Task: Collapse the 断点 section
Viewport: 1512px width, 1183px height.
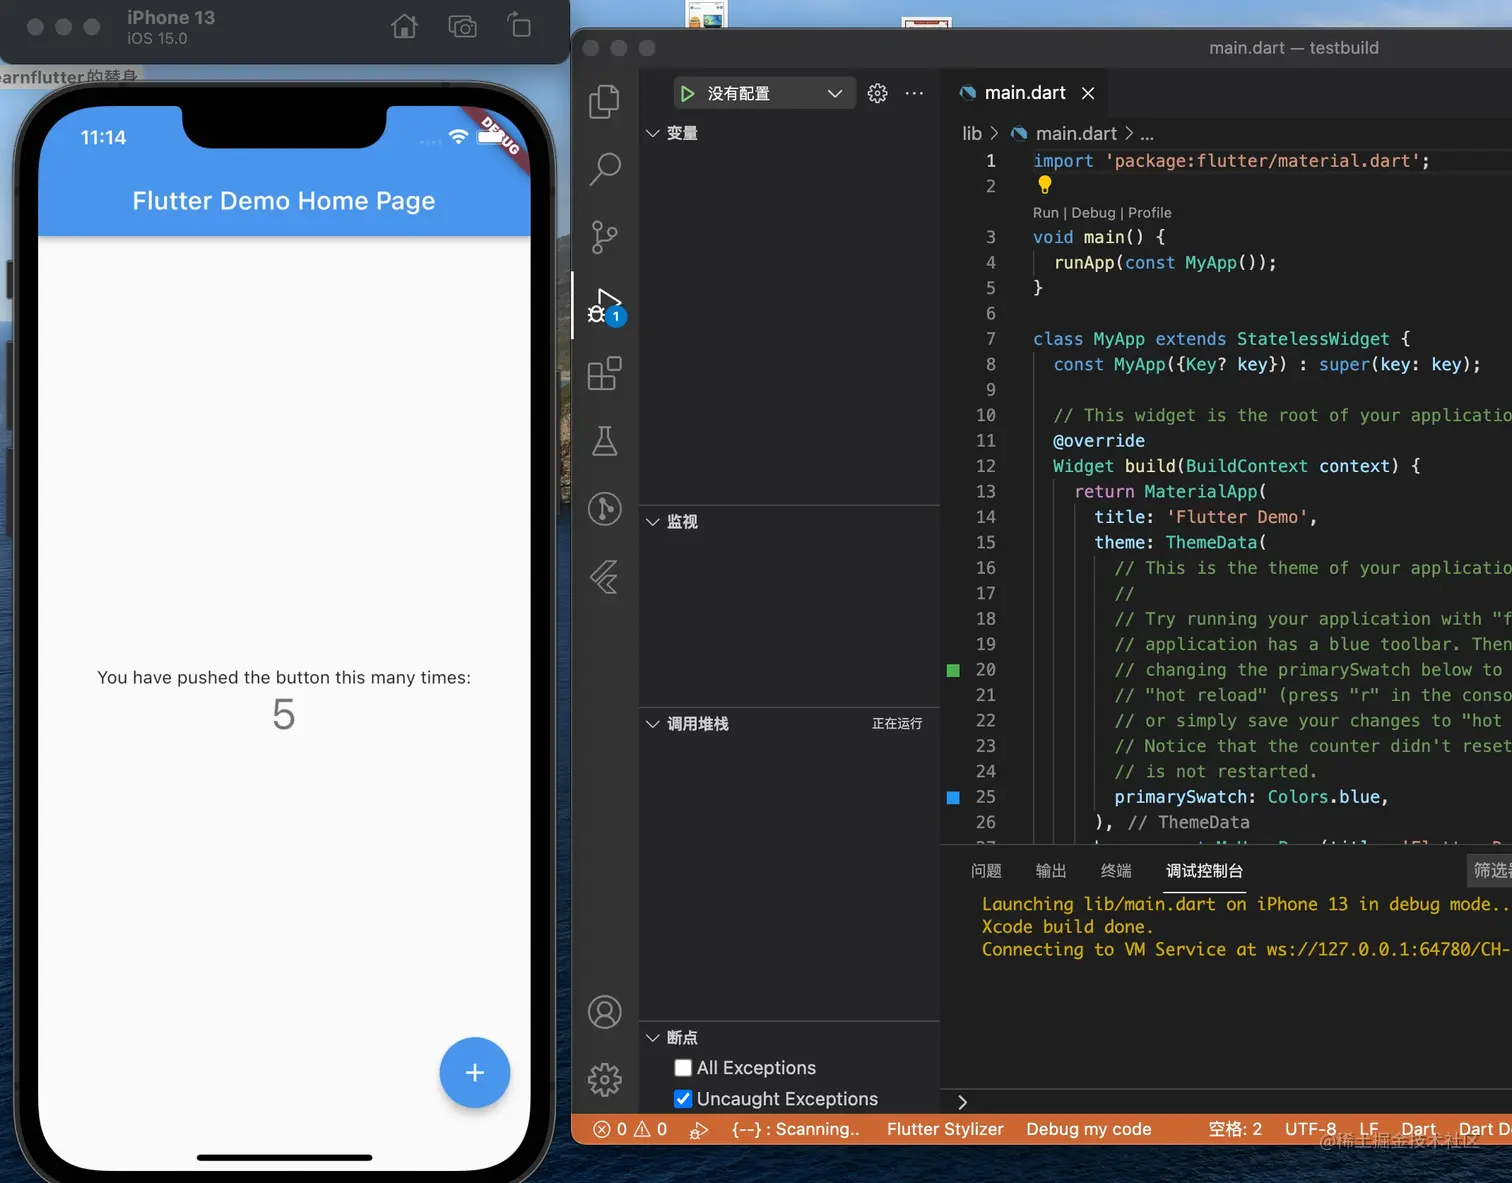Action: click(x=789, y=1038)
